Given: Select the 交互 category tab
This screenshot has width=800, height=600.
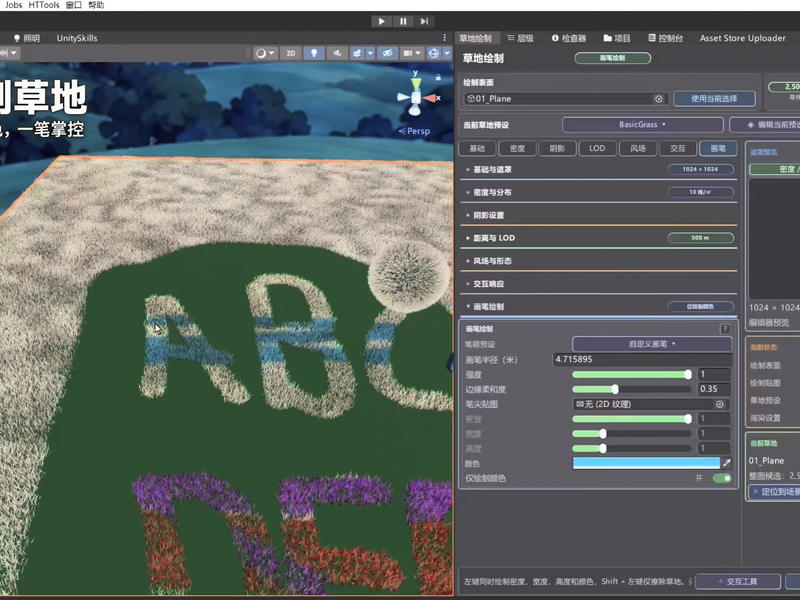Looking at the screenshot, I should click(678, 148).
